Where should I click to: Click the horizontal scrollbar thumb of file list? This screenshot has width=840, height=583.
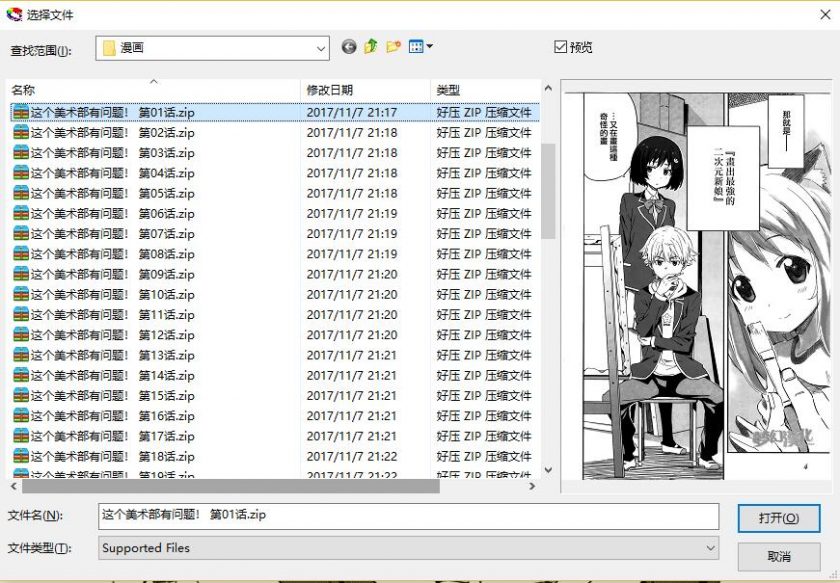[231, 487]
